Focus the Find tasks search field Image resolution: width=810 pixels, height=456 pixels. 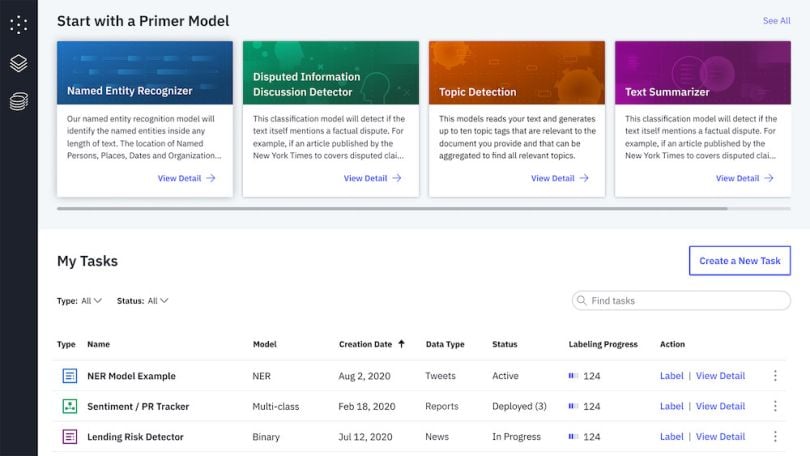[x=681, y=301]
